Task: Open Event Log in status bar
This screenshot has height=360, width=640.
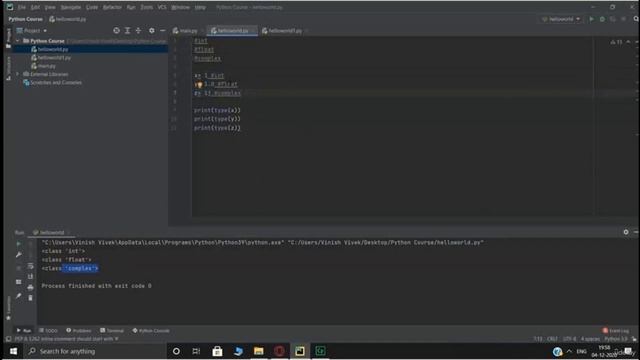Action: [616, 331]
